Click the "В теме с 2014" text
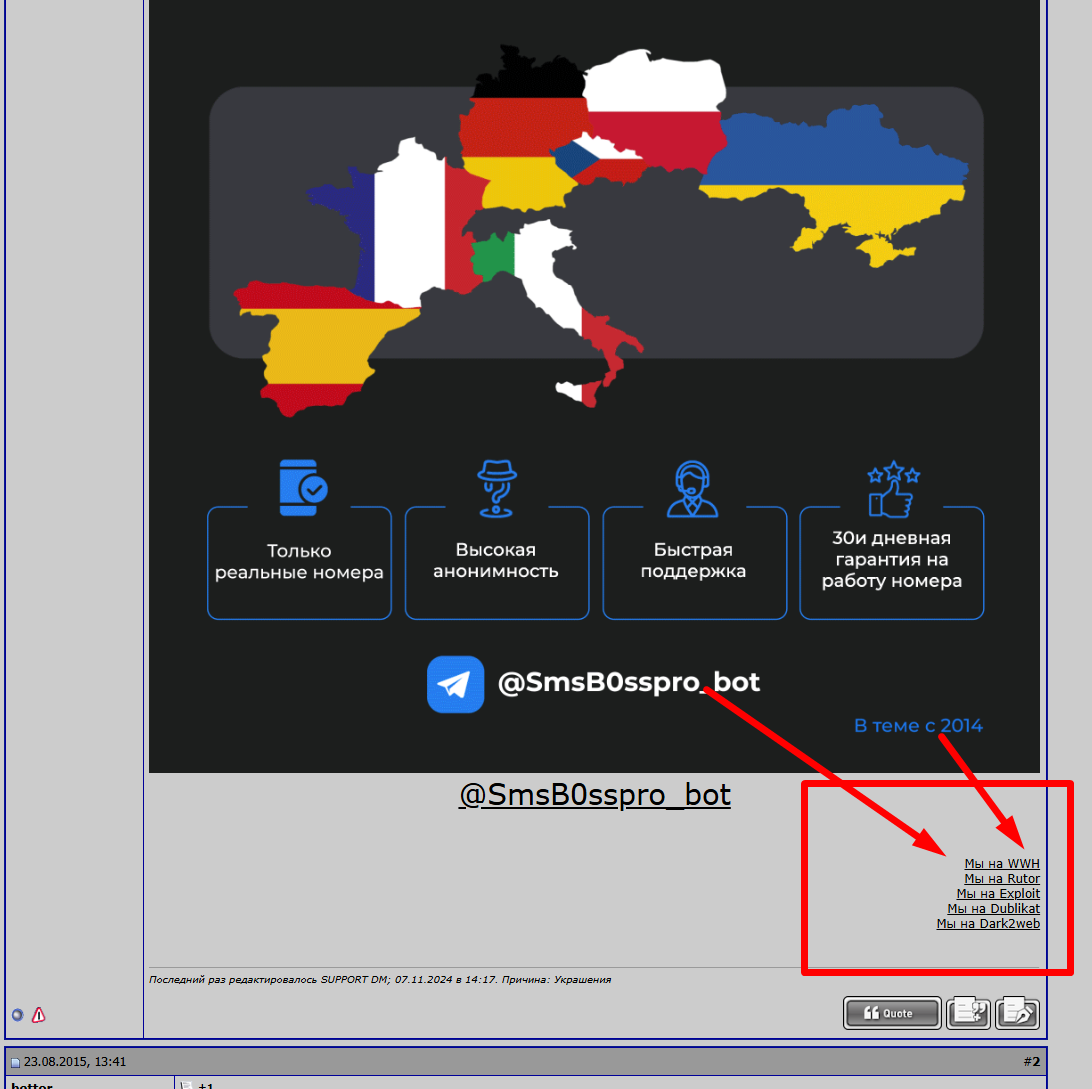This screenshot has width=1092, height=1089. [x=918, y=726]
